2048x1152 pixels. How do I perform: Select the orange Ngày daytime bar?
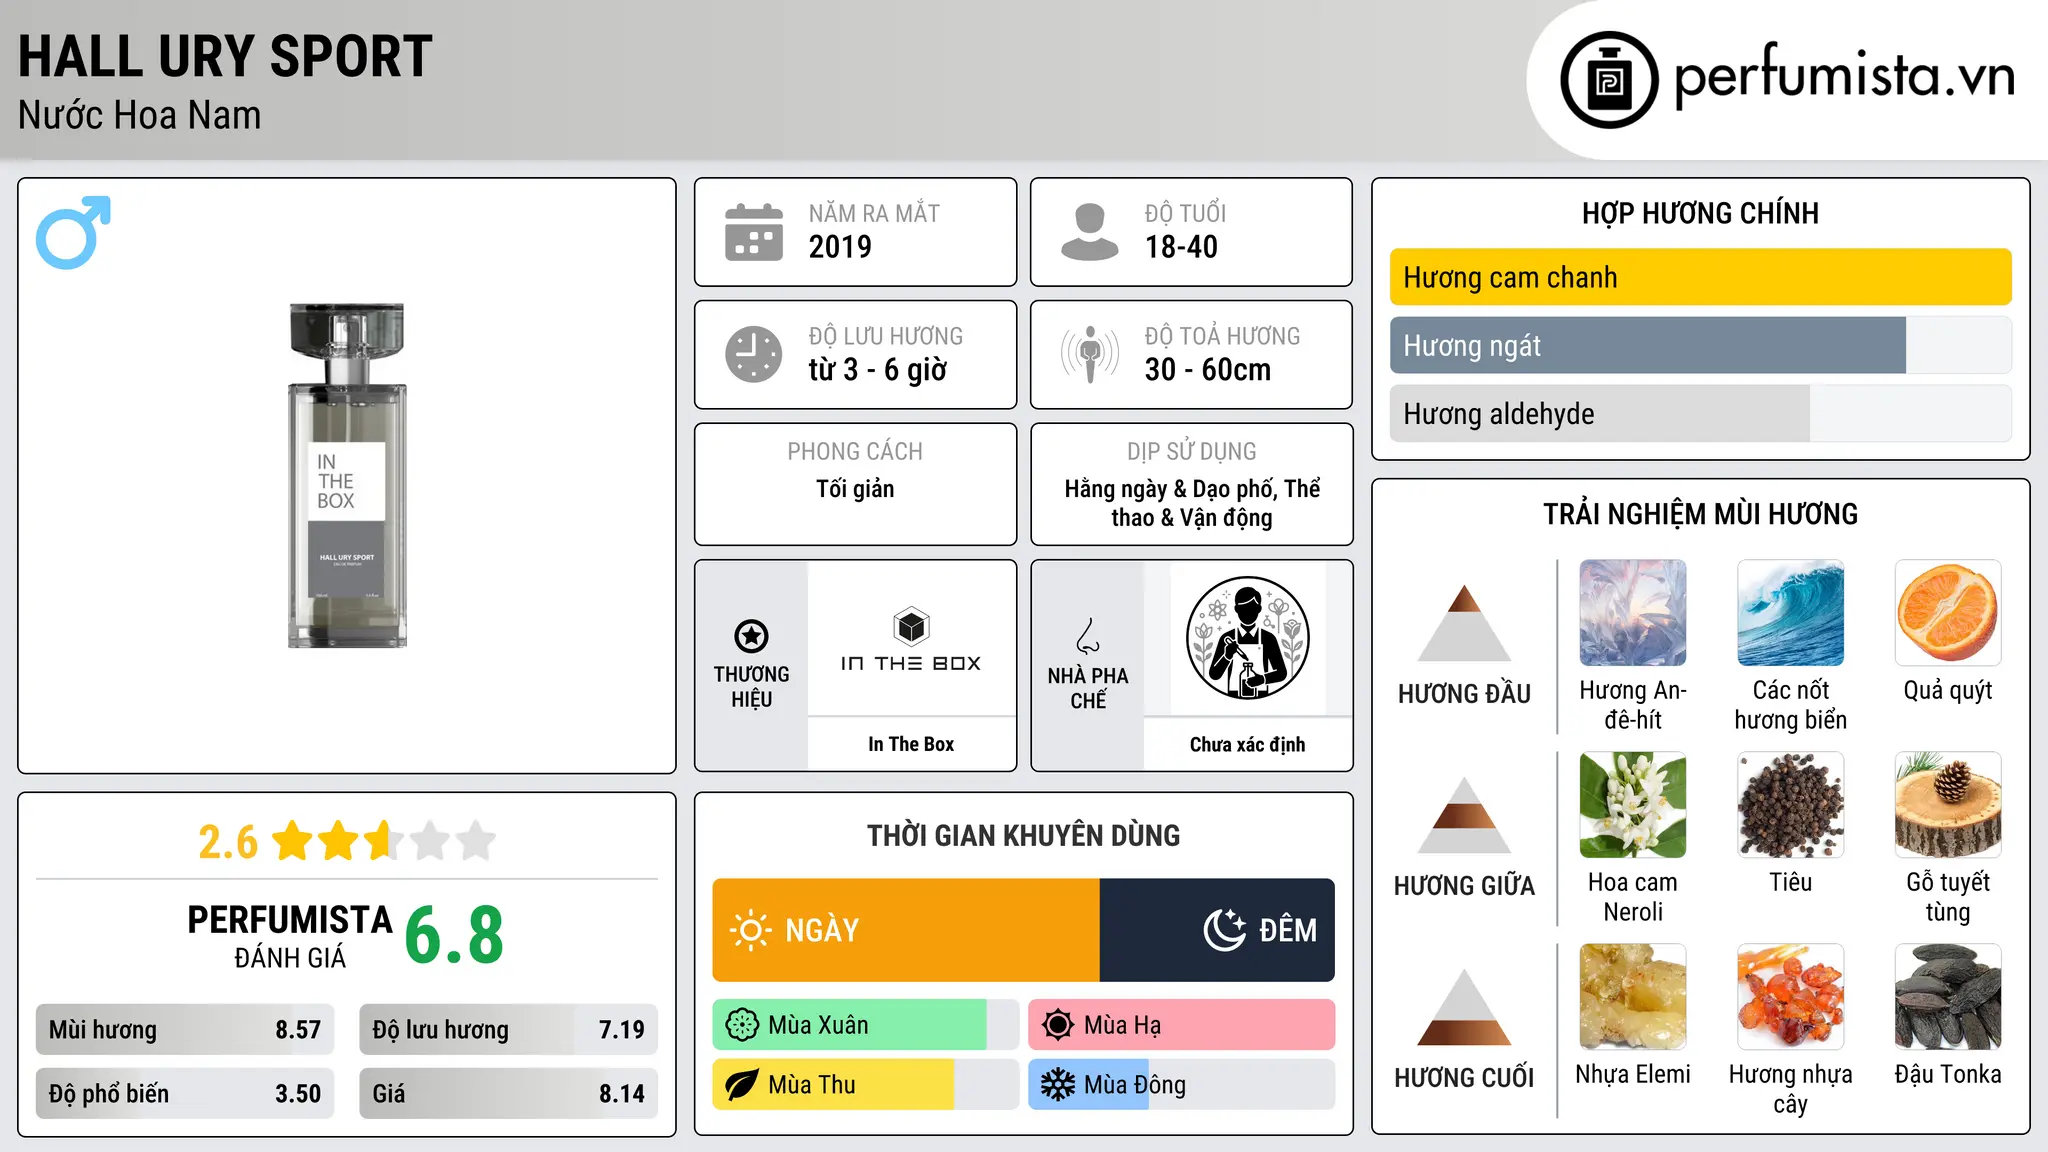pyautogui.click(x=906, y=930)
